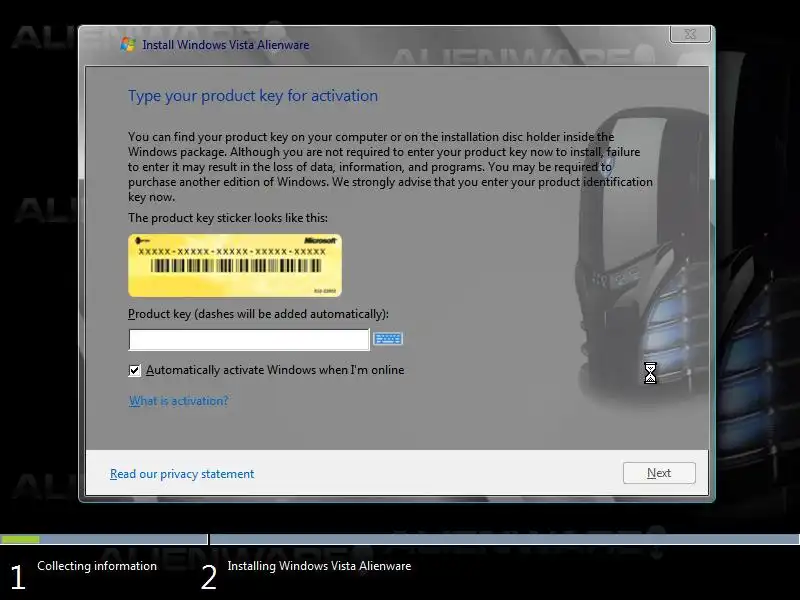The image size is (800, 600).
Task: Close the Install Windows Vista Alienware dialog
Action: point(690,34)
